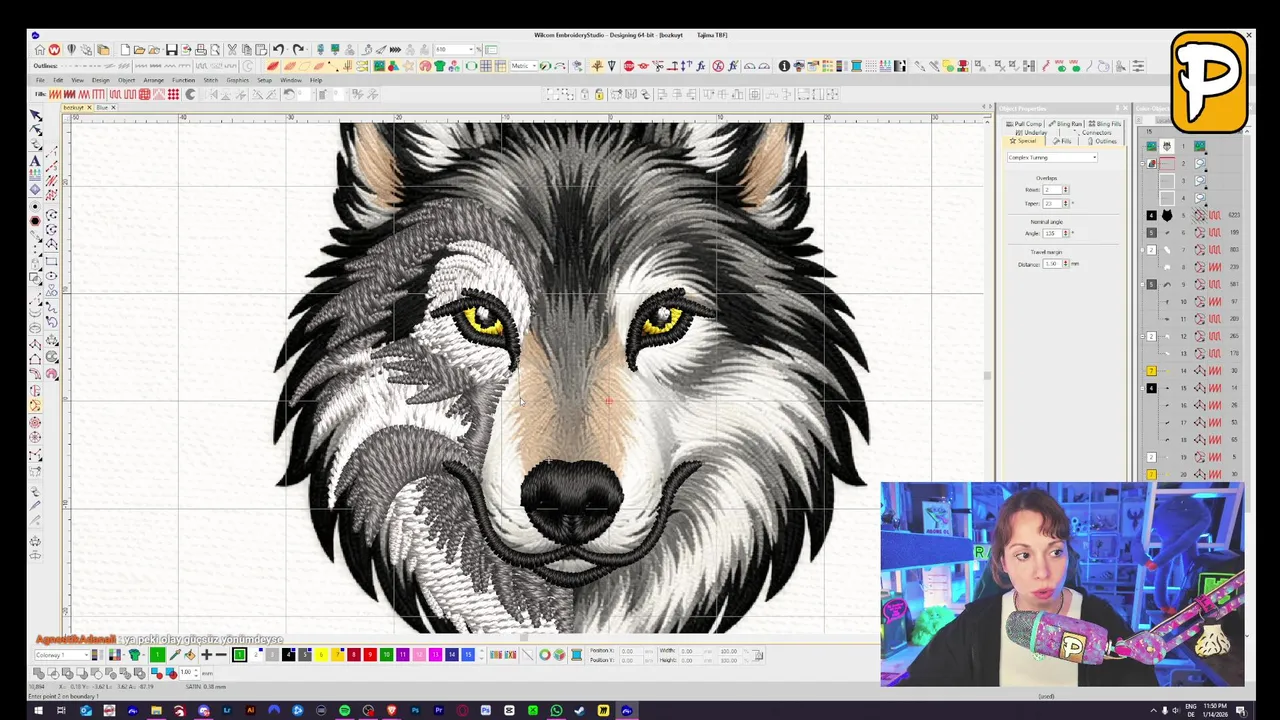Click the 6223 stitch count in row 5
Image resolution: width=1280 pixels, height=720 pixels.
coord(1235,215)
